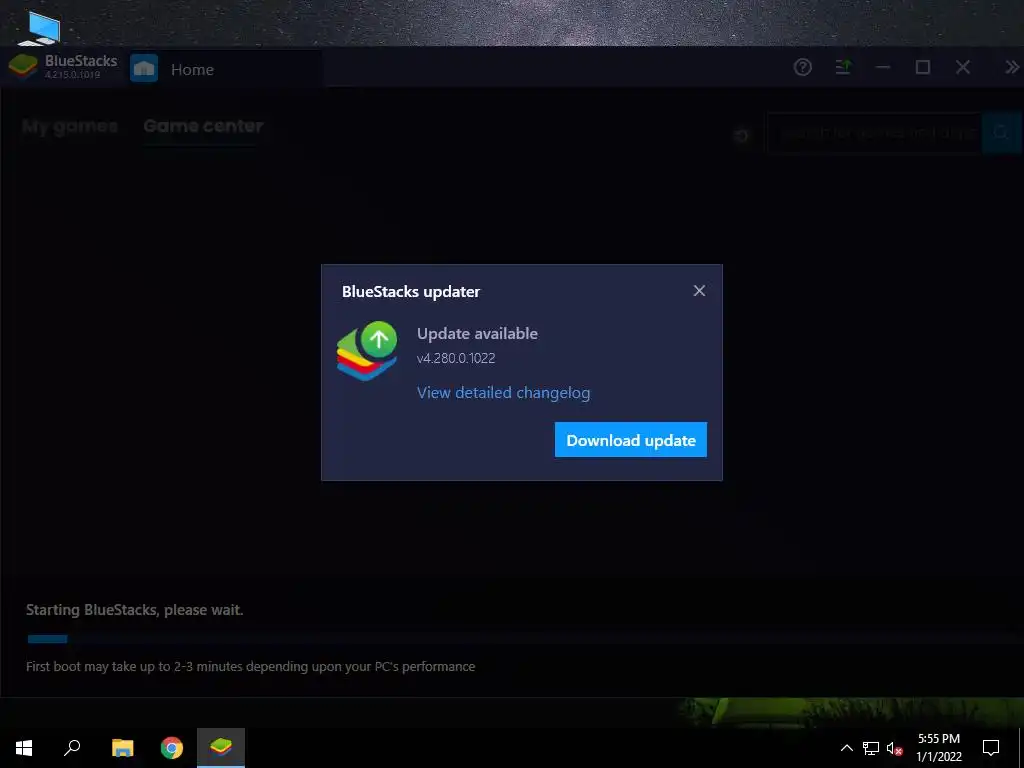
Task: Click the refresh icon beside search box
Action: 741,136
